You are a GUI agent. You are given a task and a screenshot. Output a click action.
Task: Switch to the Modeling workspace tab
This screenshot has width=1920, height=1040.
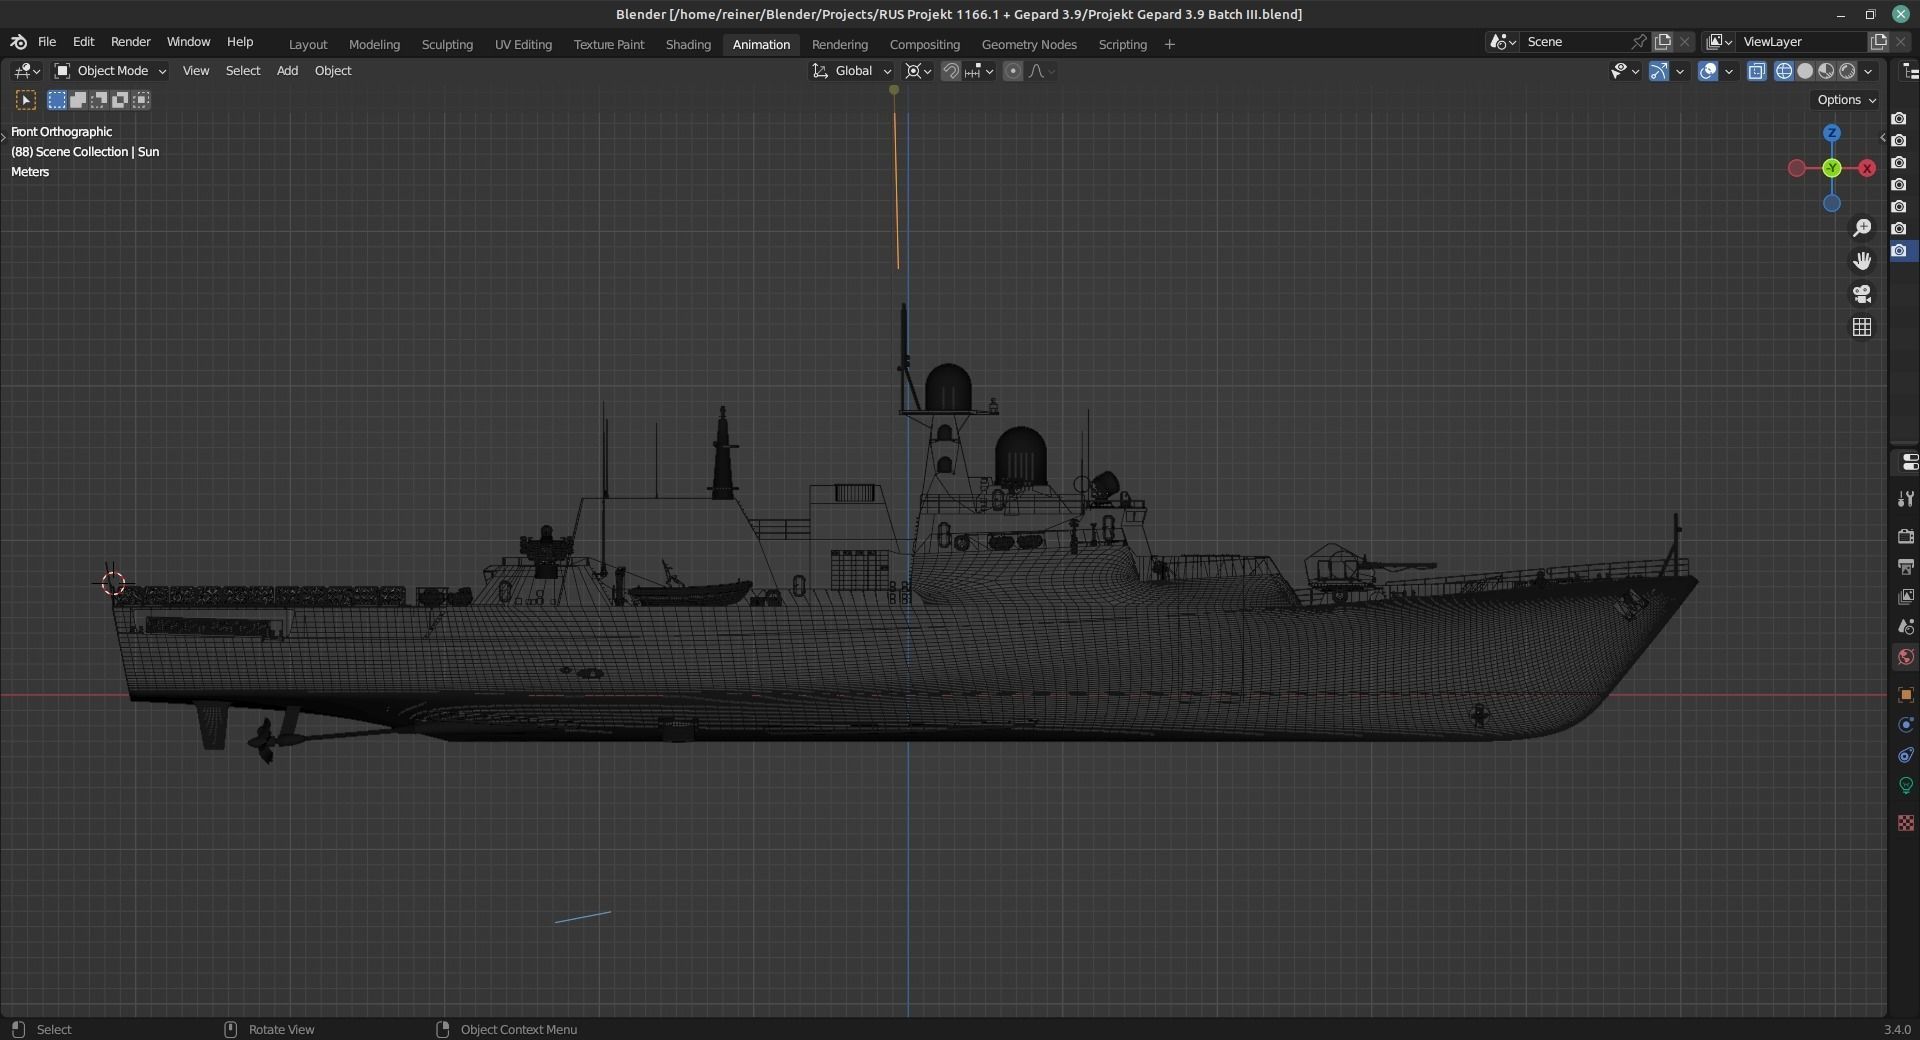click(x=374, y=45)
